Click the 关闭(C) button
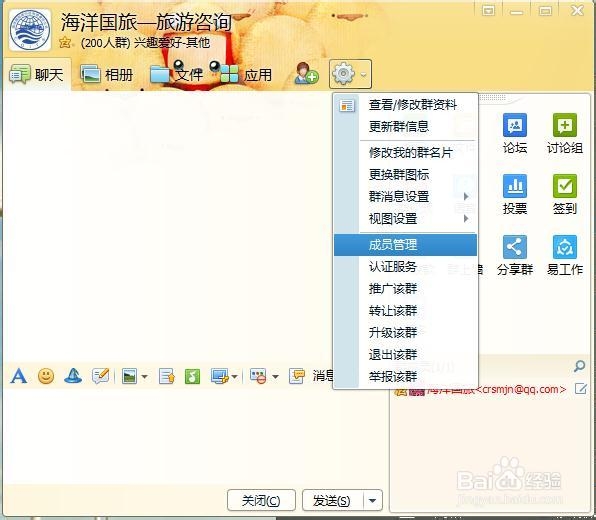This screenshot has height=520, width=596. [x=261, y=501]
